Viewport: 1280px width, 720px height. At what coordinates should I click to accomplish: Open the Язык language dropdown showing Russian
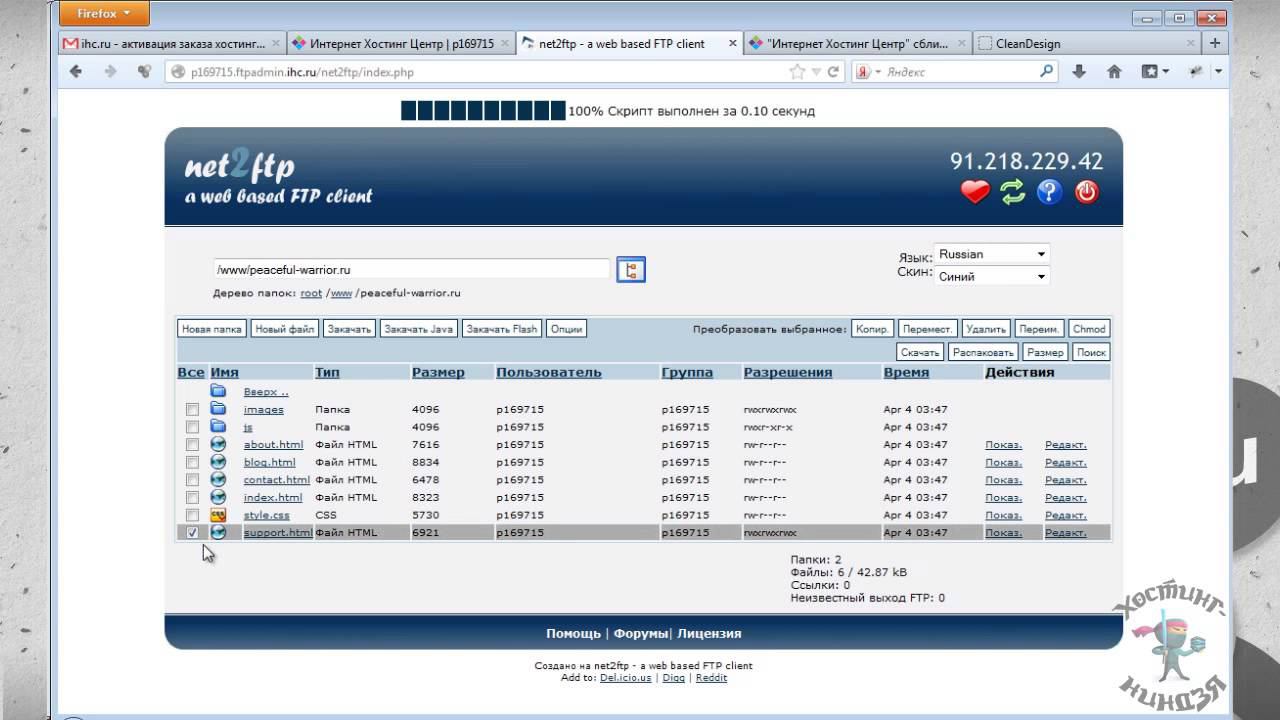click(x=992, y=254)
